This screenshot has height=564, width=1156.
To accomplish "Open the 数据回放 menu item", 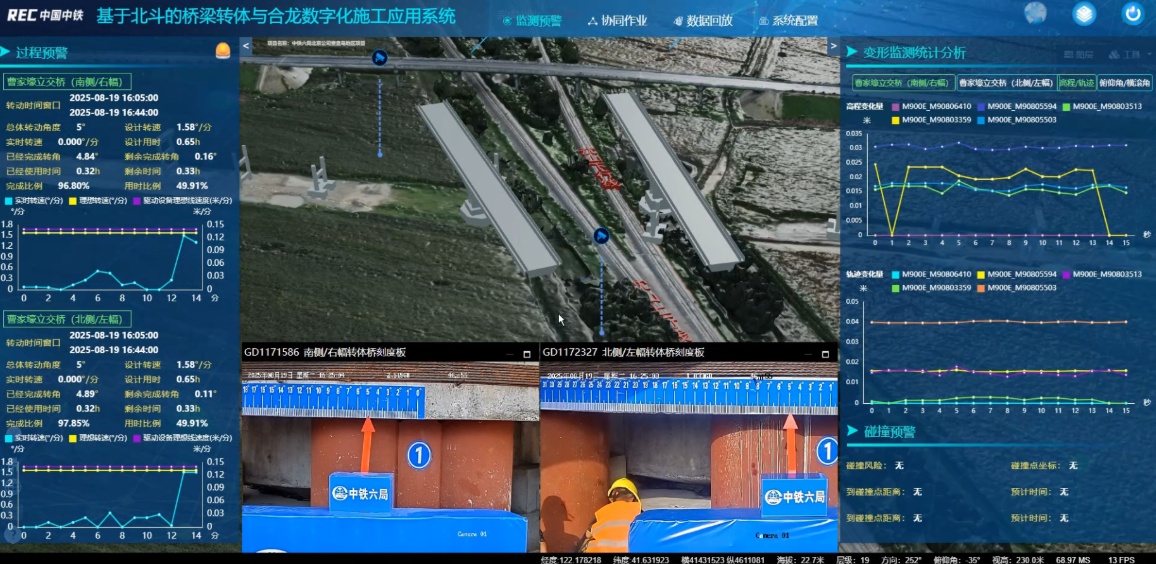I will (x=703, y=21).
